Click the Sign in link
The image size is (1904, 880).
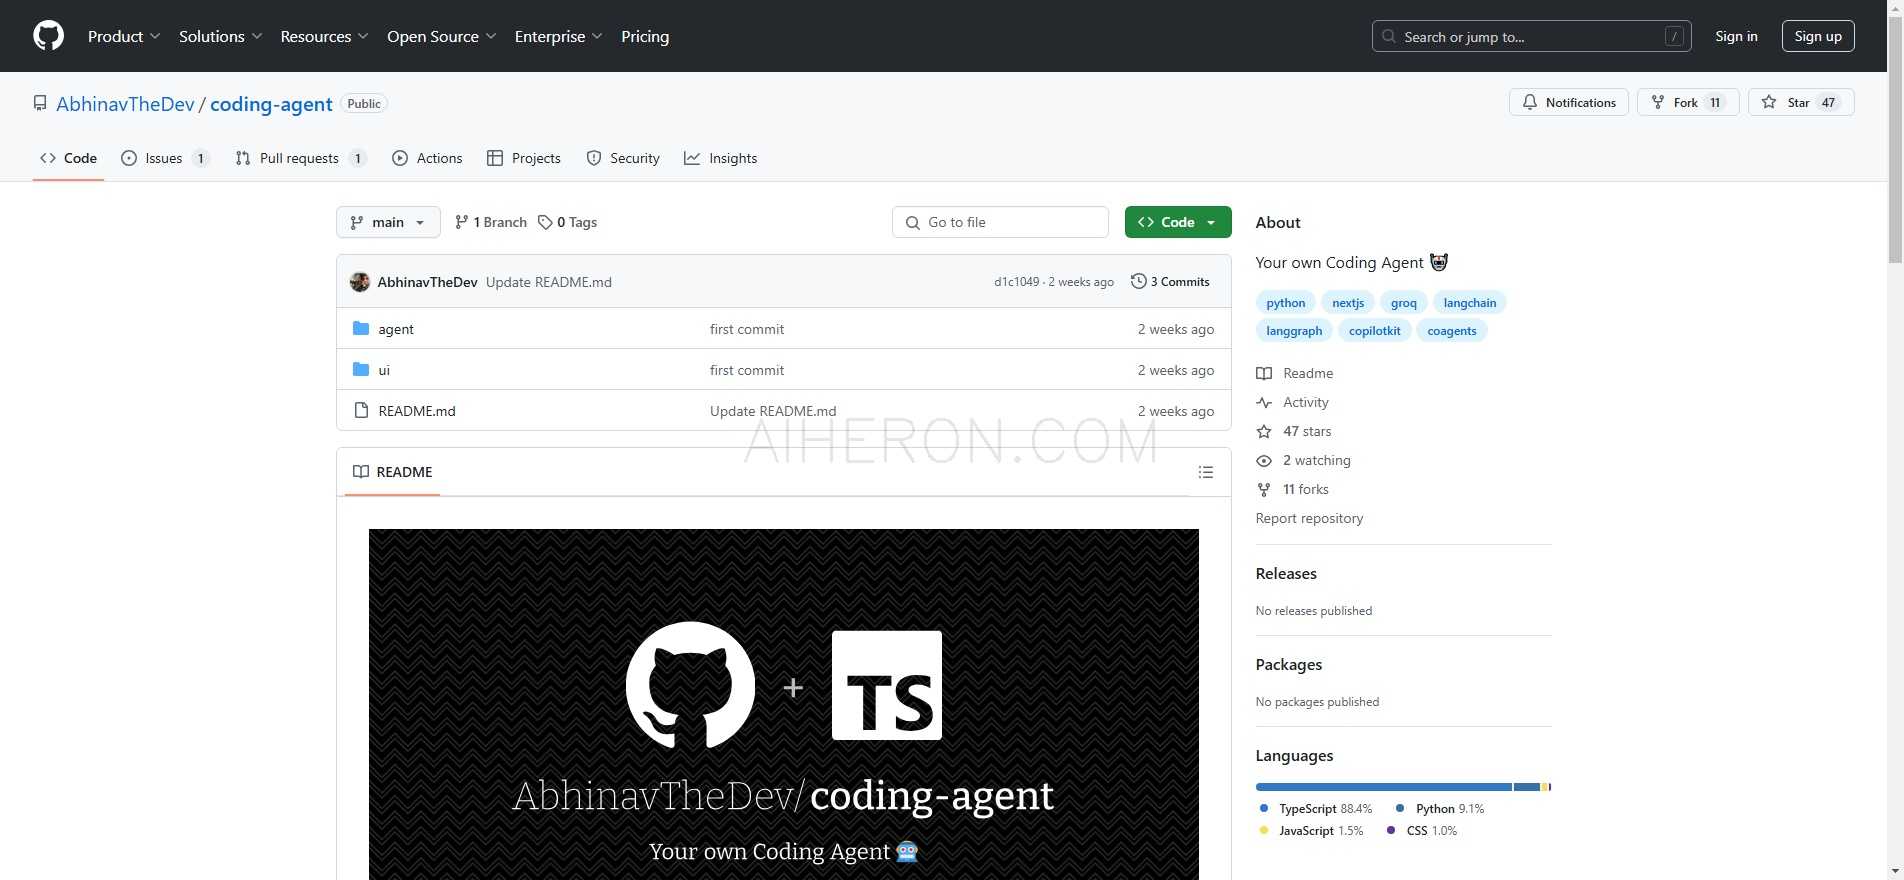[1736, 36]
